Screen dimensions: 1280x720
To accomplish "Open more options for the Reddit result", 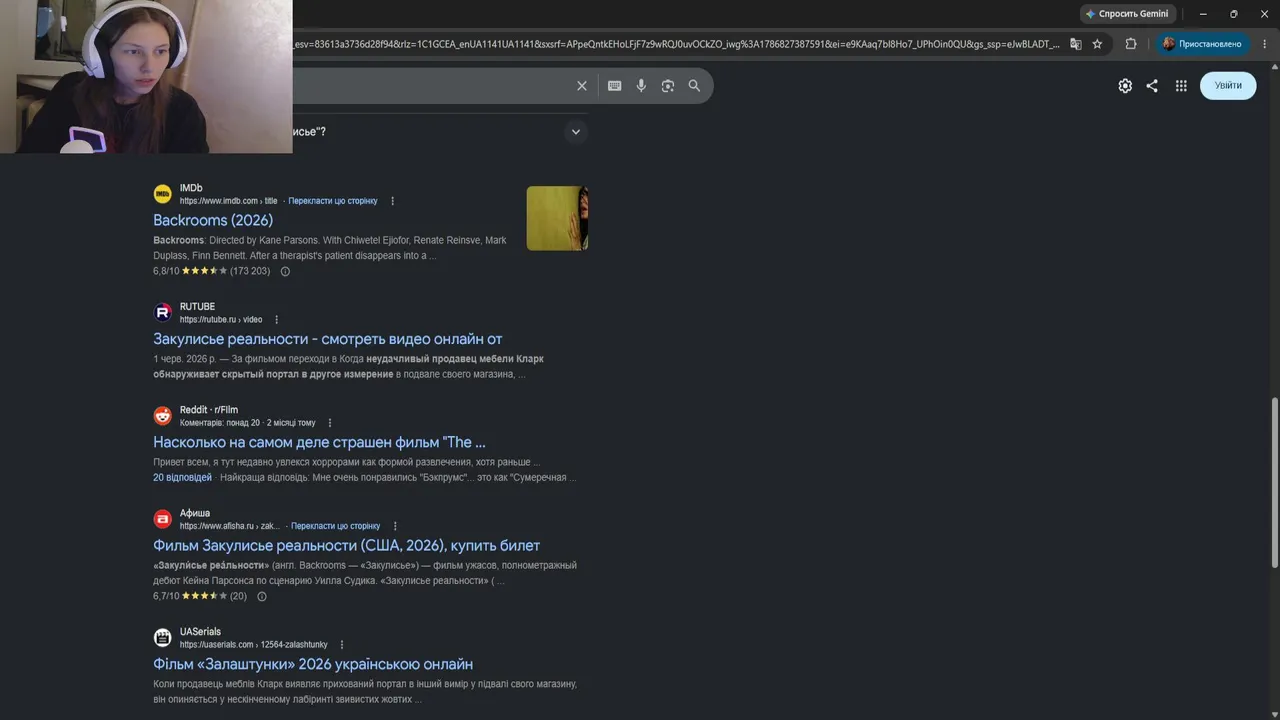I will 330,423.
